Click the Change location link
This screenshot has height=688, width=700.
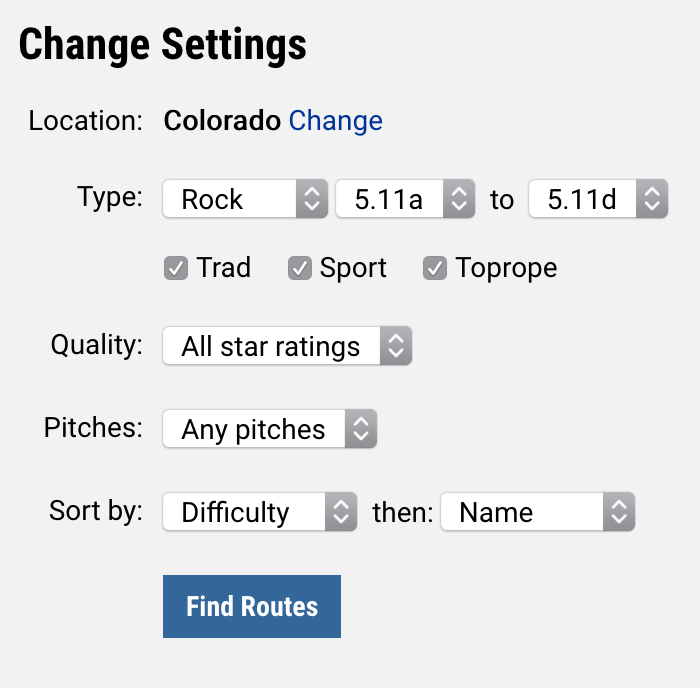pyautogui.click(x=335, y=121)
